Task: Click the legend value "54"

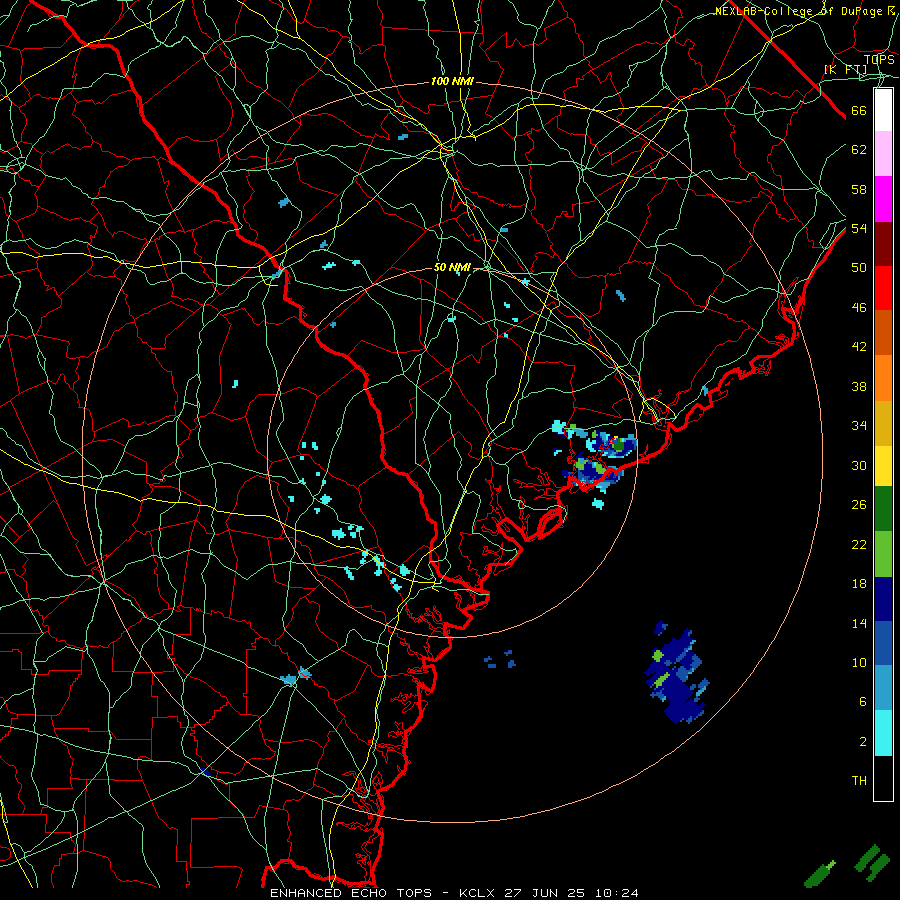Action: tap(859, 229)
